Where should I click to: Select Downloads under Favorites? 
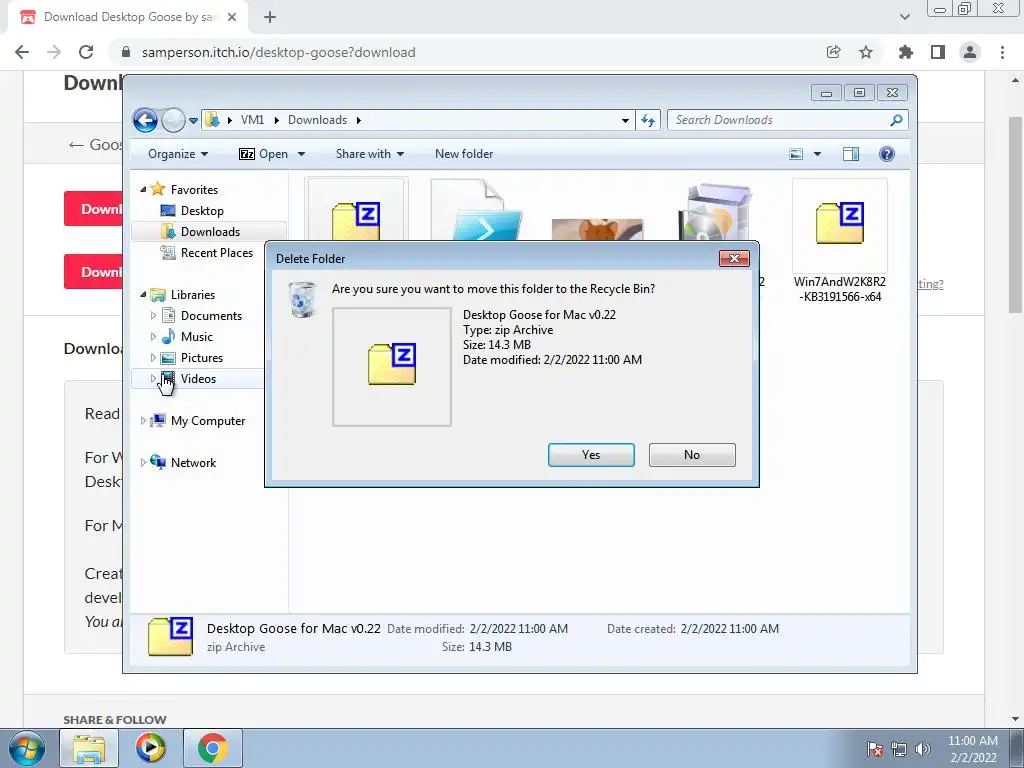pyautogui.click(x=210, y=232)
